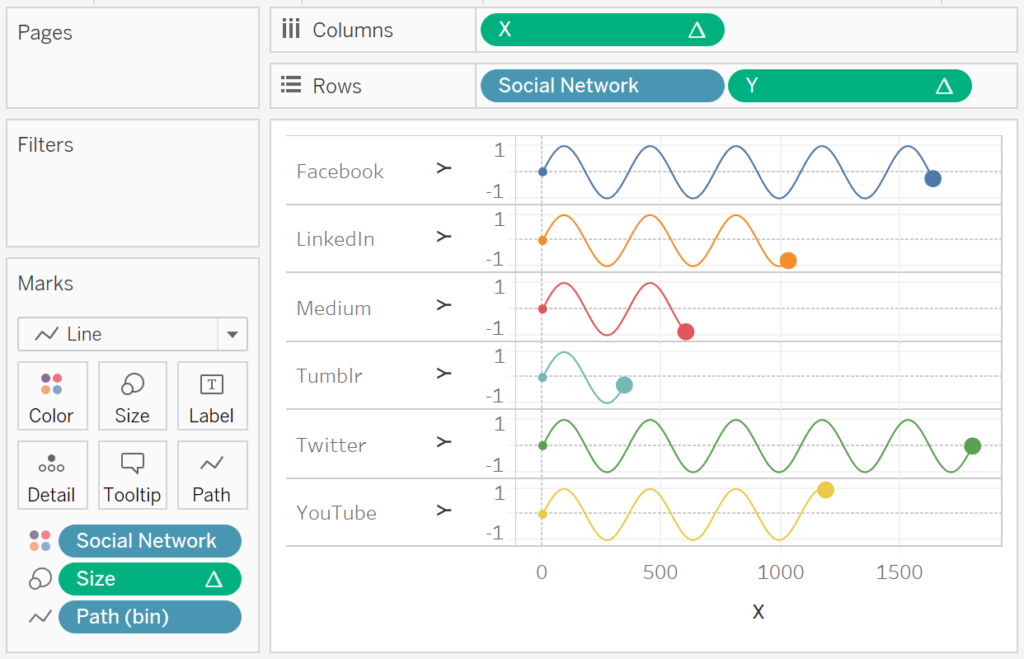
Task: Open the Detail marks card
Action: coord(52,475)
